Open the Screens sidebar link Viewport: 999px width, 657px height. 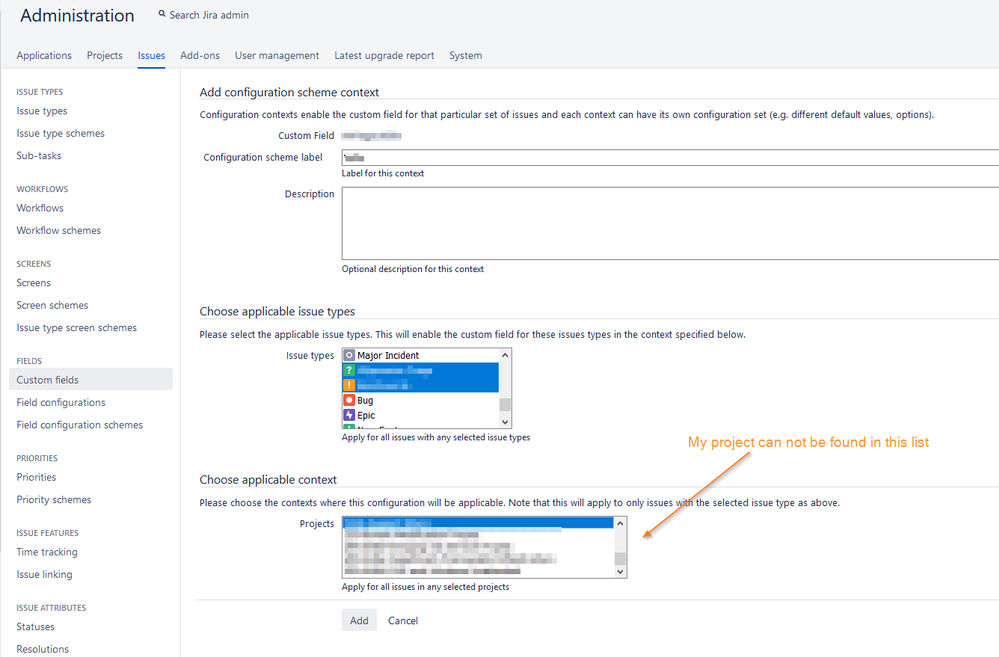point(34,282)
